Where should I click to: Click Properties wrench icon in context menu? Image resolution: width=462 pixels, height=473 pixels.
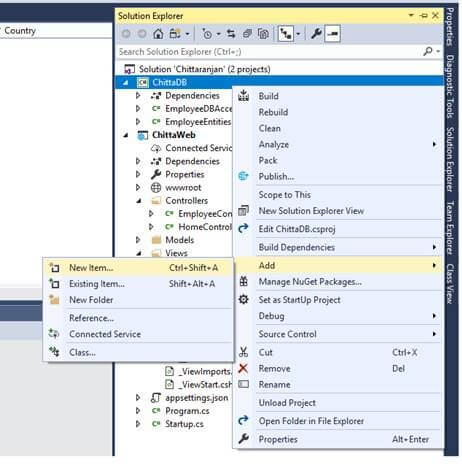243,439
